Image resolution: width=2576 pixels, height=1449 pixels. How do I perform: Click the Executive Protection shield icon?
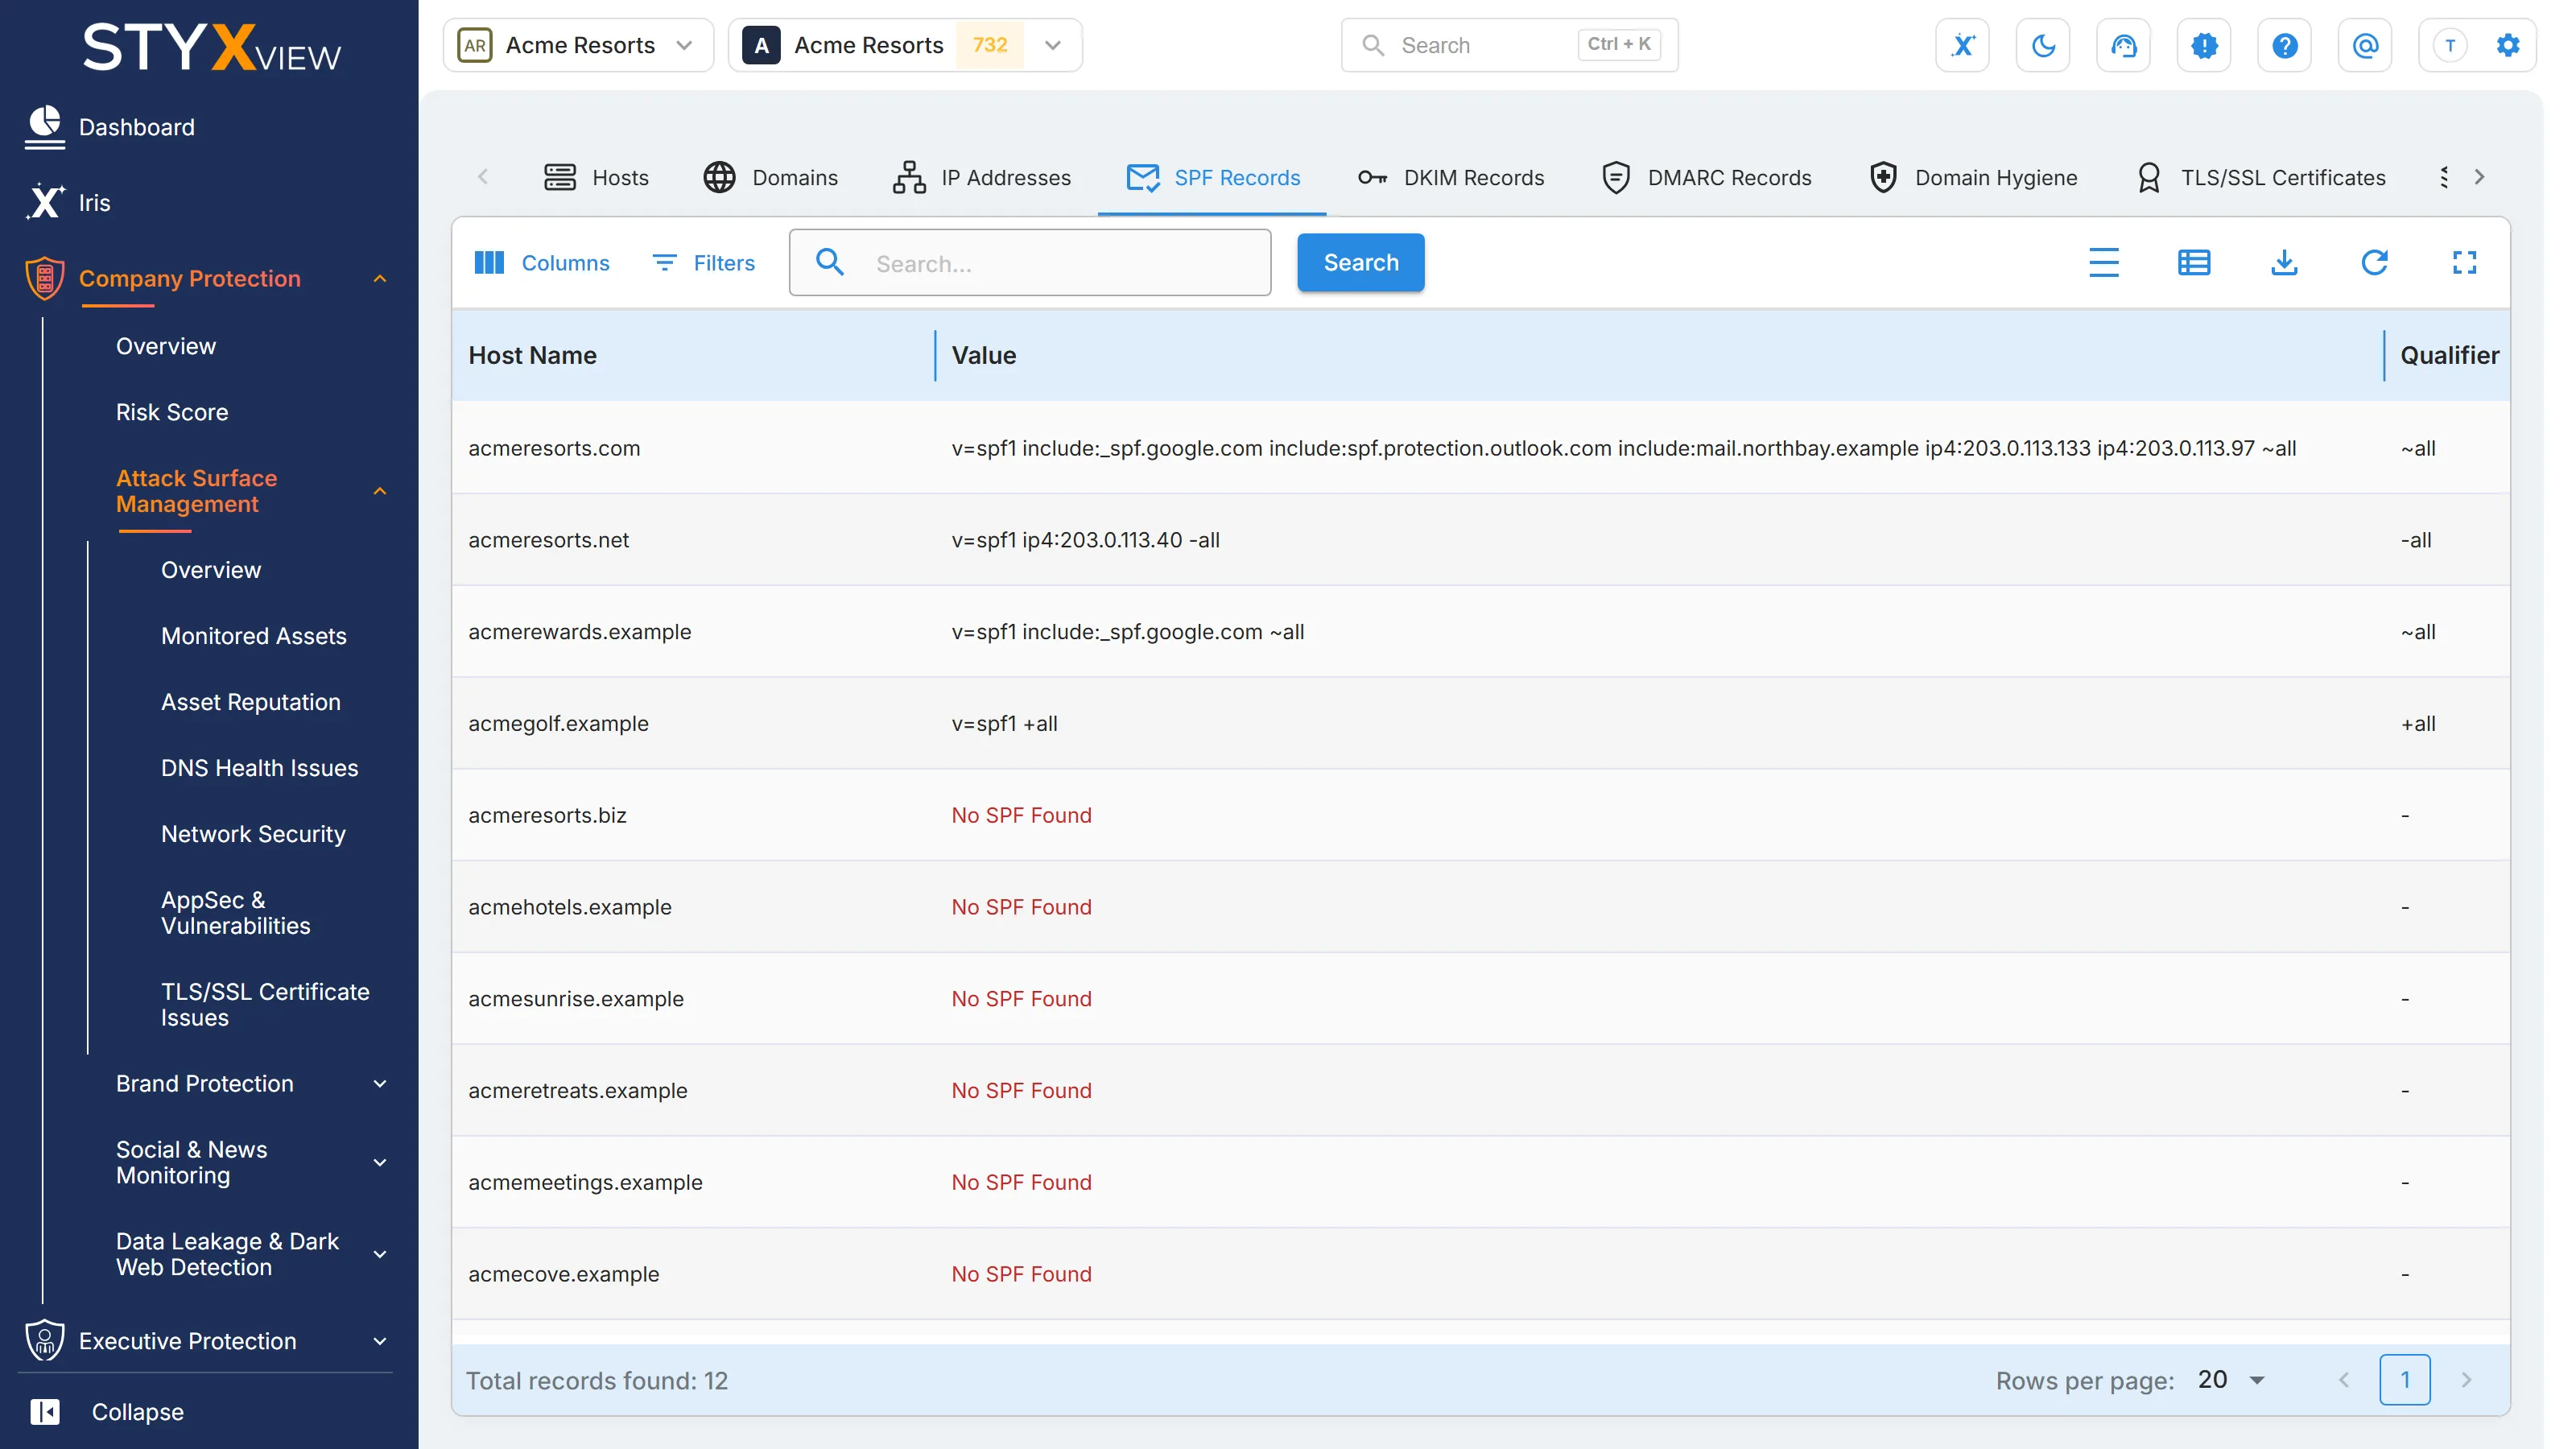pyautogui.click(x=44, y=1341)
